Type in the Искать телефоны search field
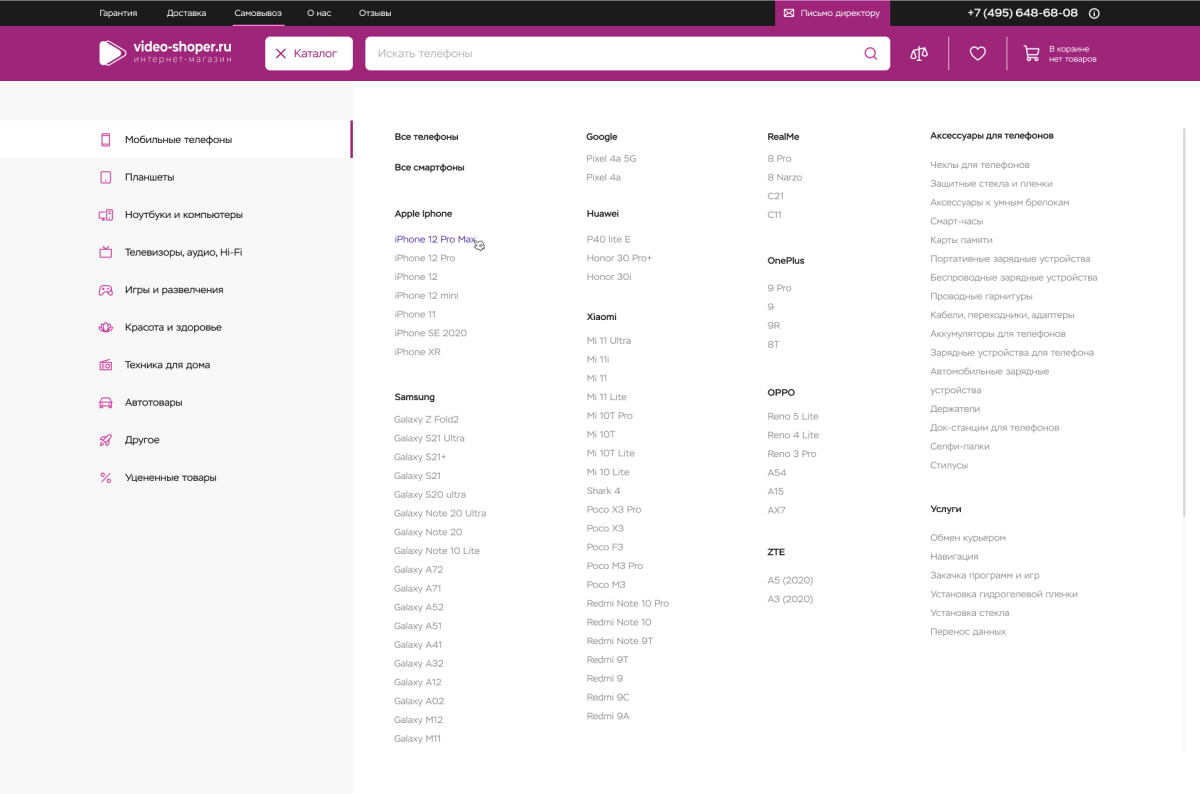 610,54
